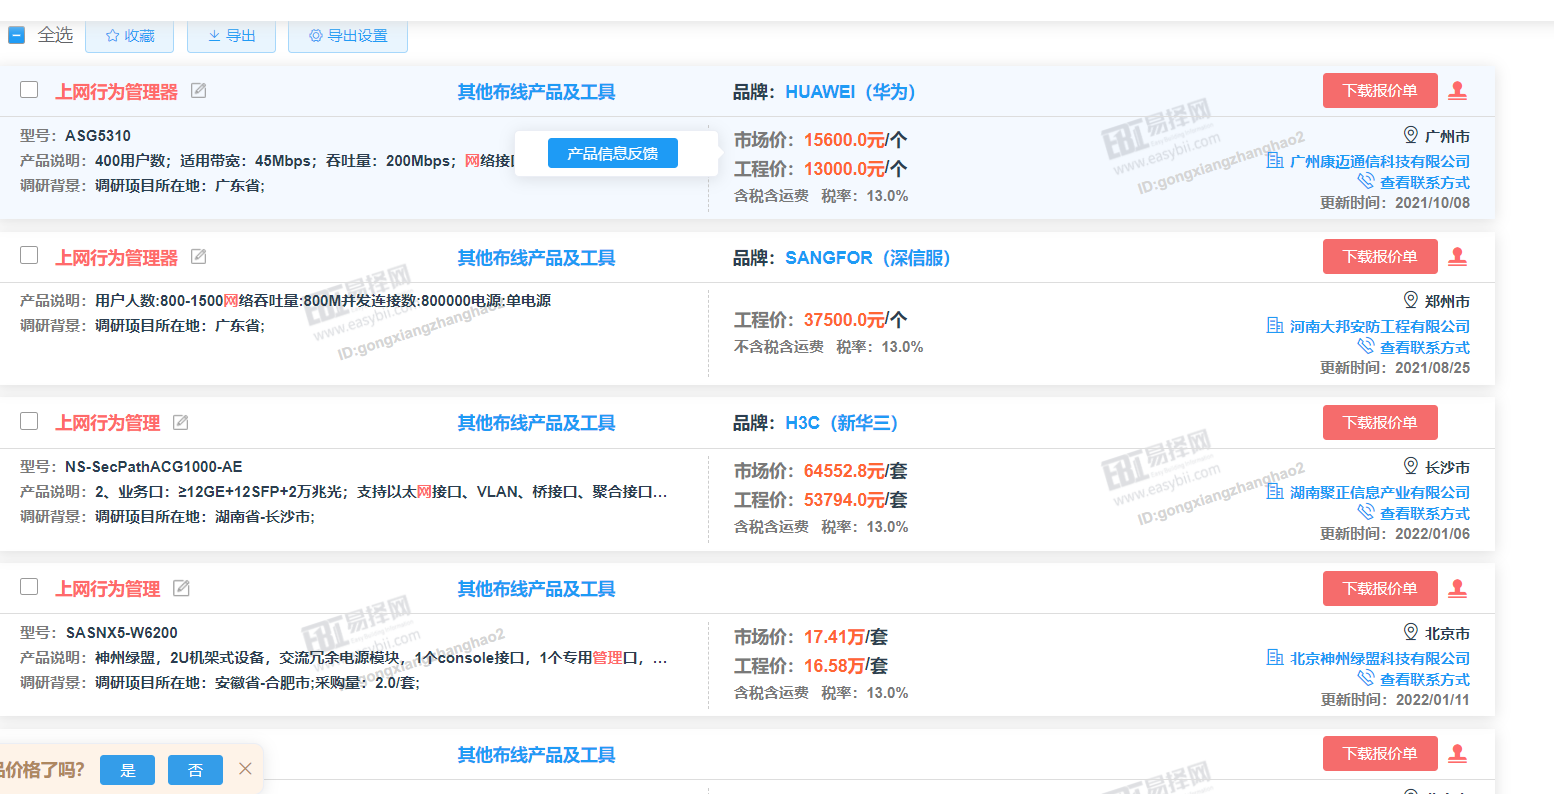
Task: Open 上网行为管理 title in H3C row
Action: 107,423
